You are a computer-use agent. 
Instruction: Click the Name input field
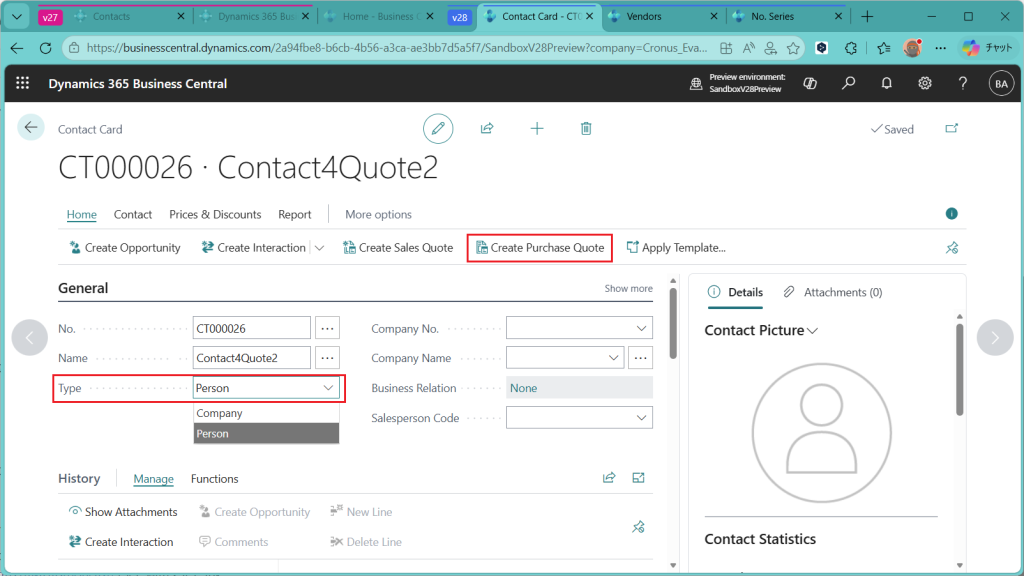pos(251,358)
